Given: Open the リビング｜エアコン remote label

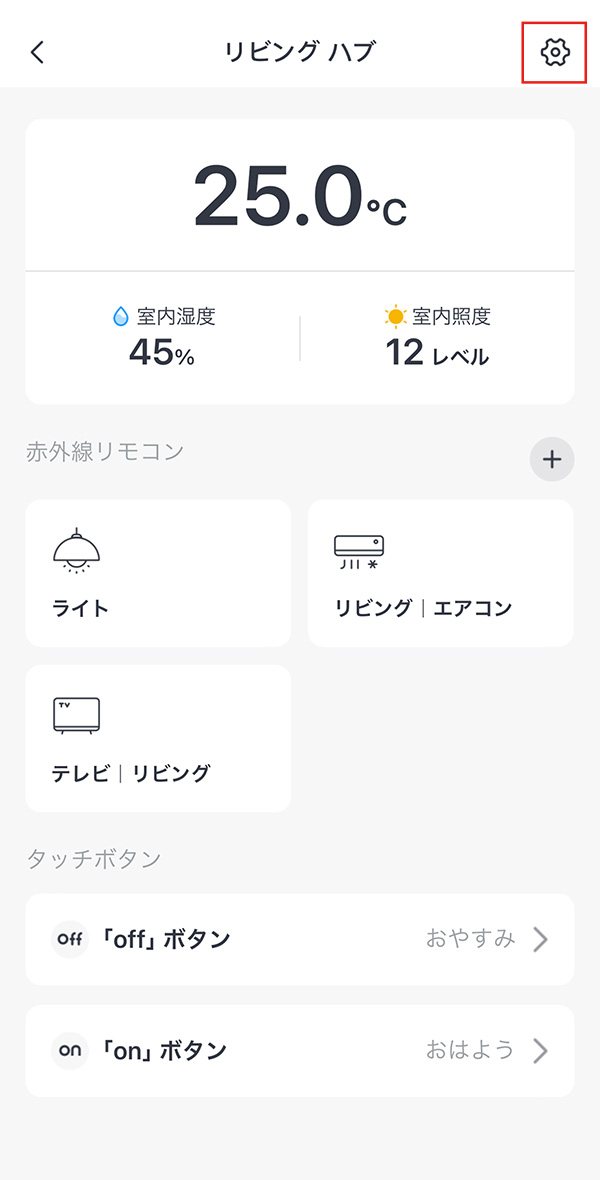Looking at the screenshot, I should 423,608.
